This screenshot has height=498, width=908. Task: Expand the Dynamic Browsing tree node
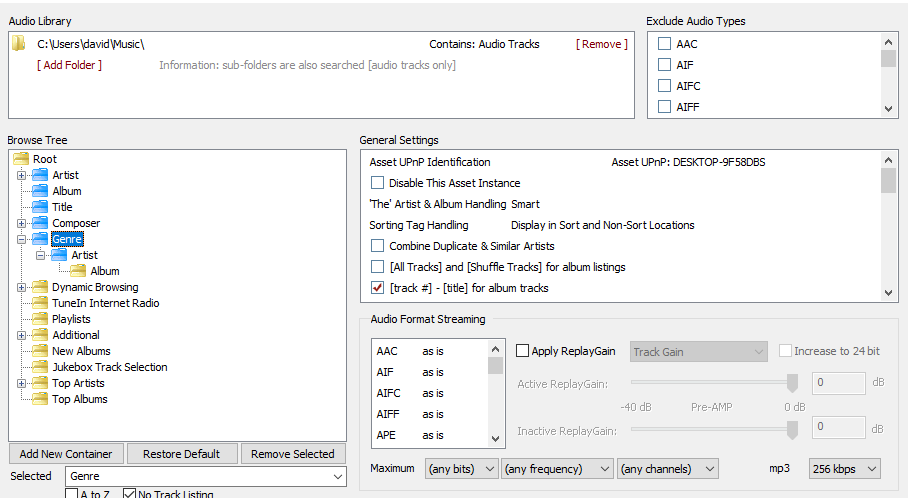21,287
